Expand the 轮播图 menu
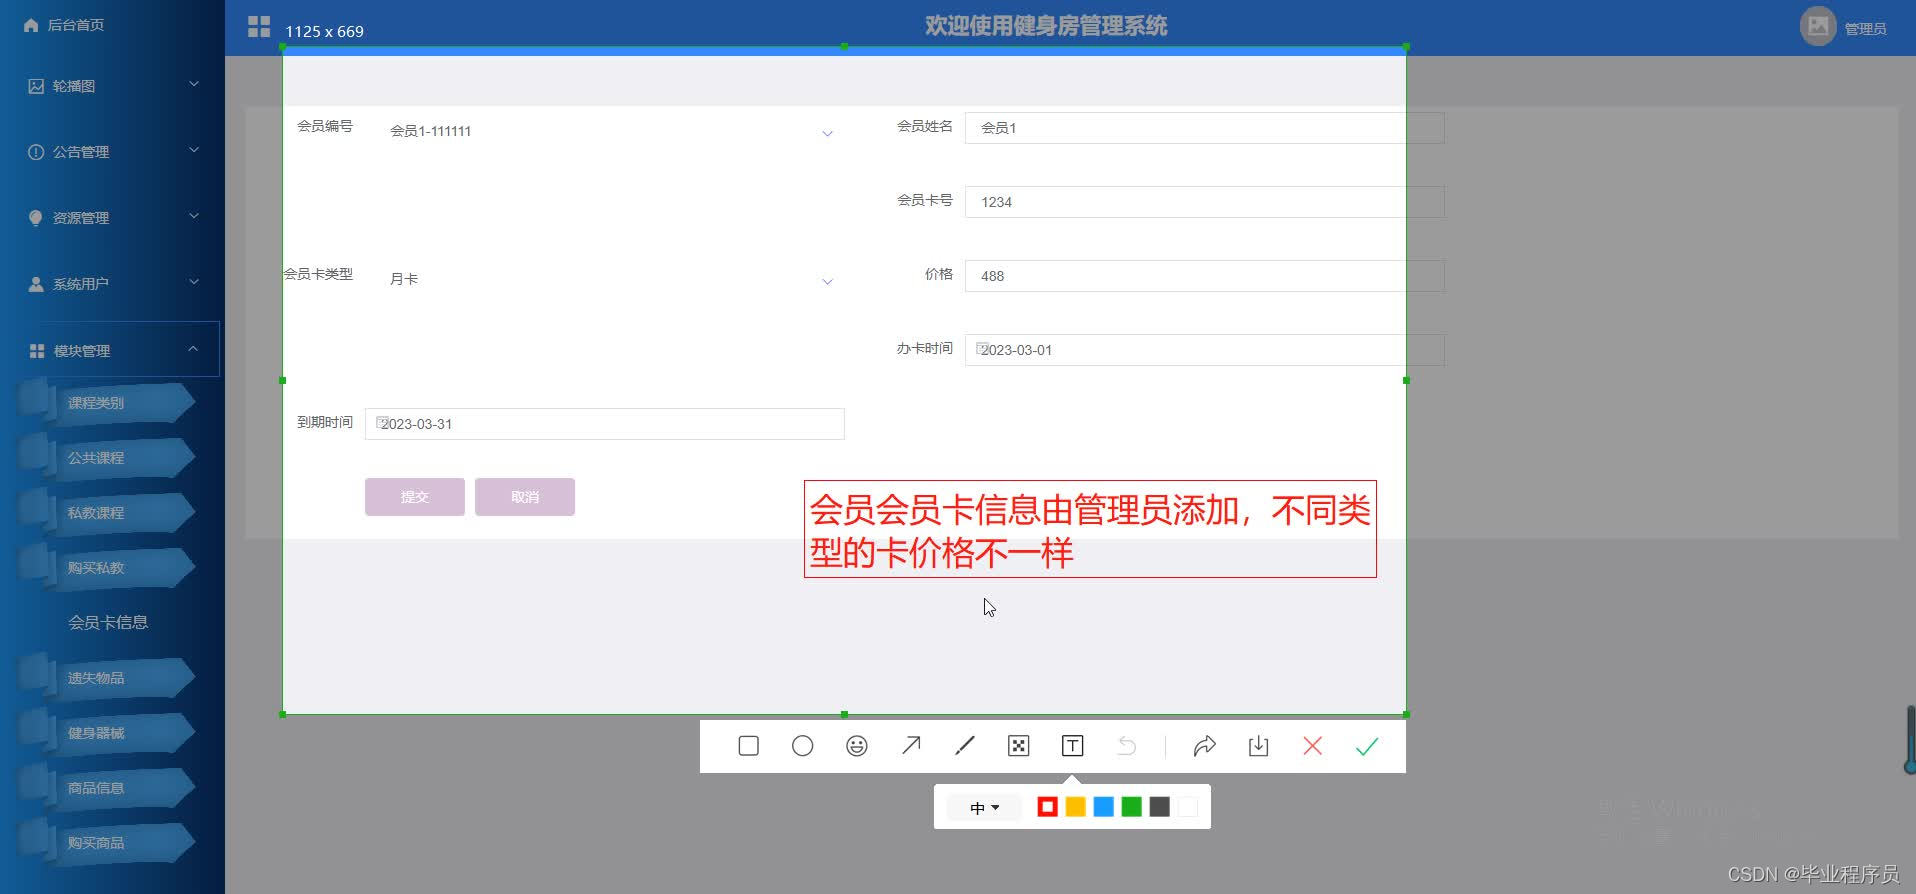This screenshot has height=894, width=1916. (x=112, y=86)
